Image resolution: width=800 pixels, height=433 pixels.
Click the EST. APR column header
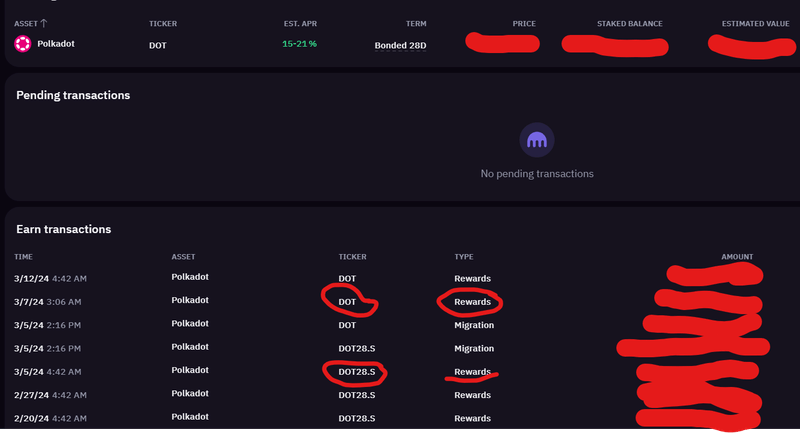tap(300, 23)
